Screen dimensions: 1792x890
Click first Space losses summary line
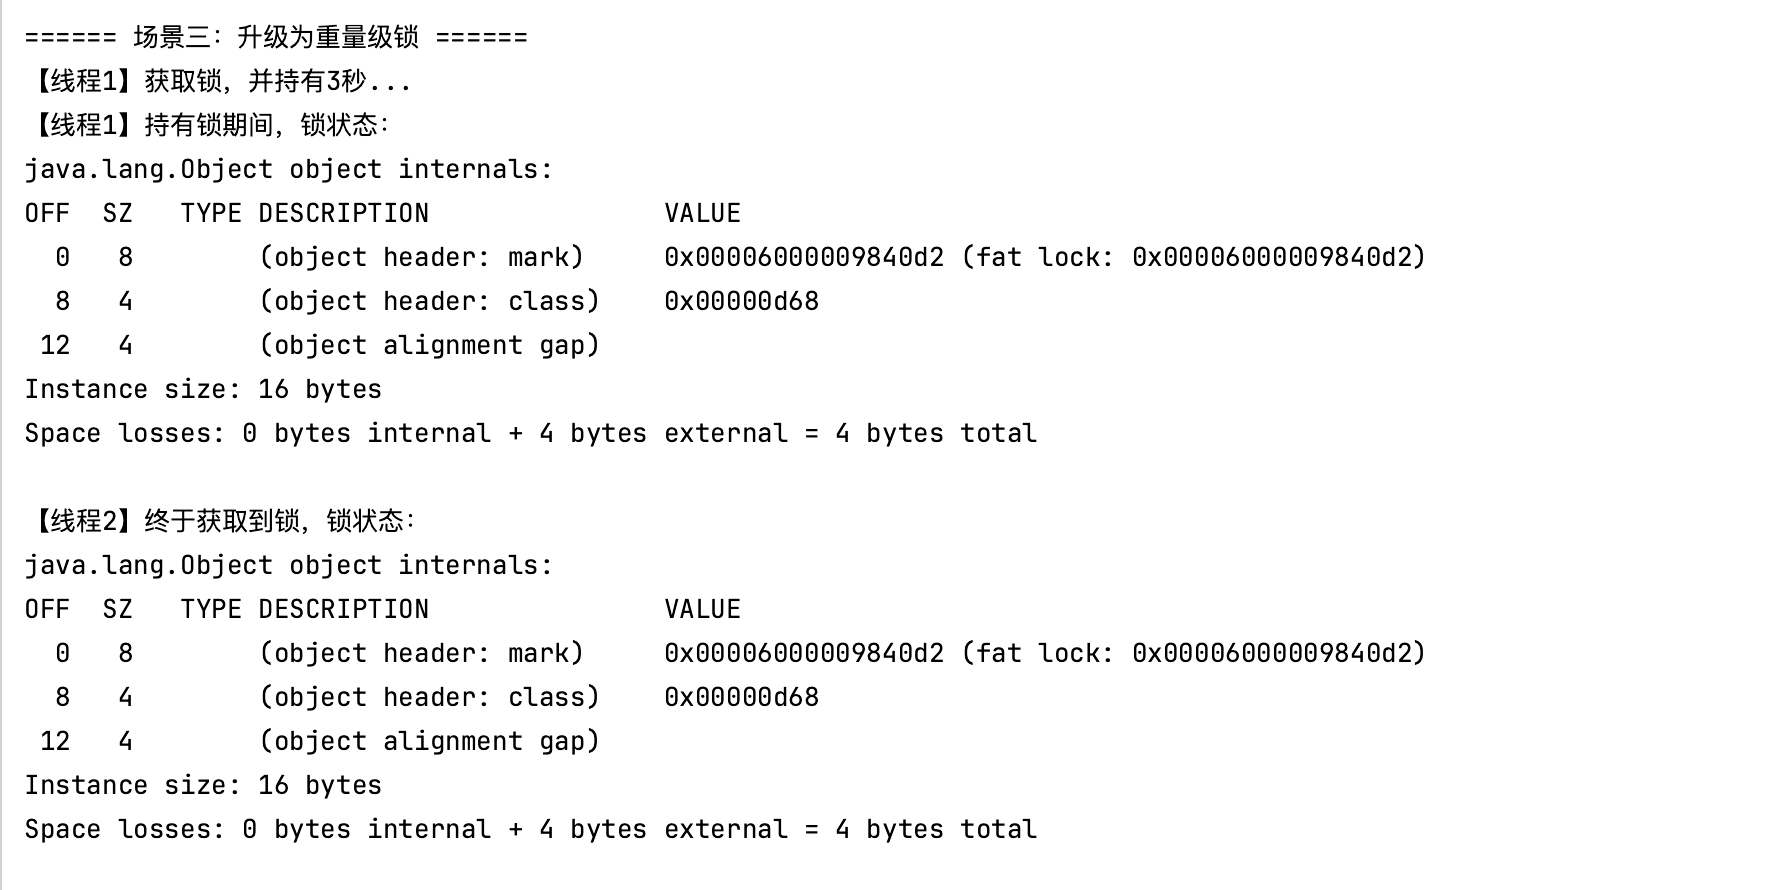(x=531, y=433)
